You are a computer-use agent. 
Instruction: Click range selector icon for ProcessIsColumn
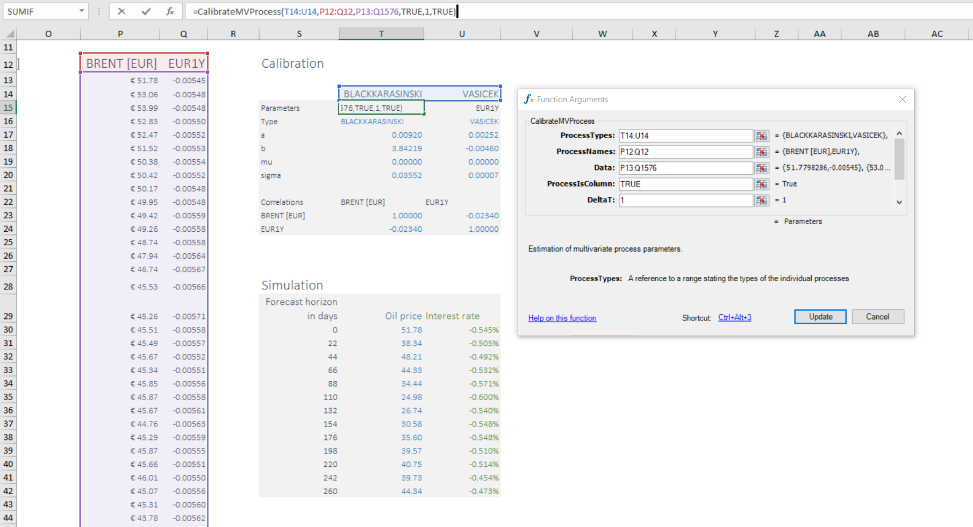pyautogui.click(x=761, y=184)
